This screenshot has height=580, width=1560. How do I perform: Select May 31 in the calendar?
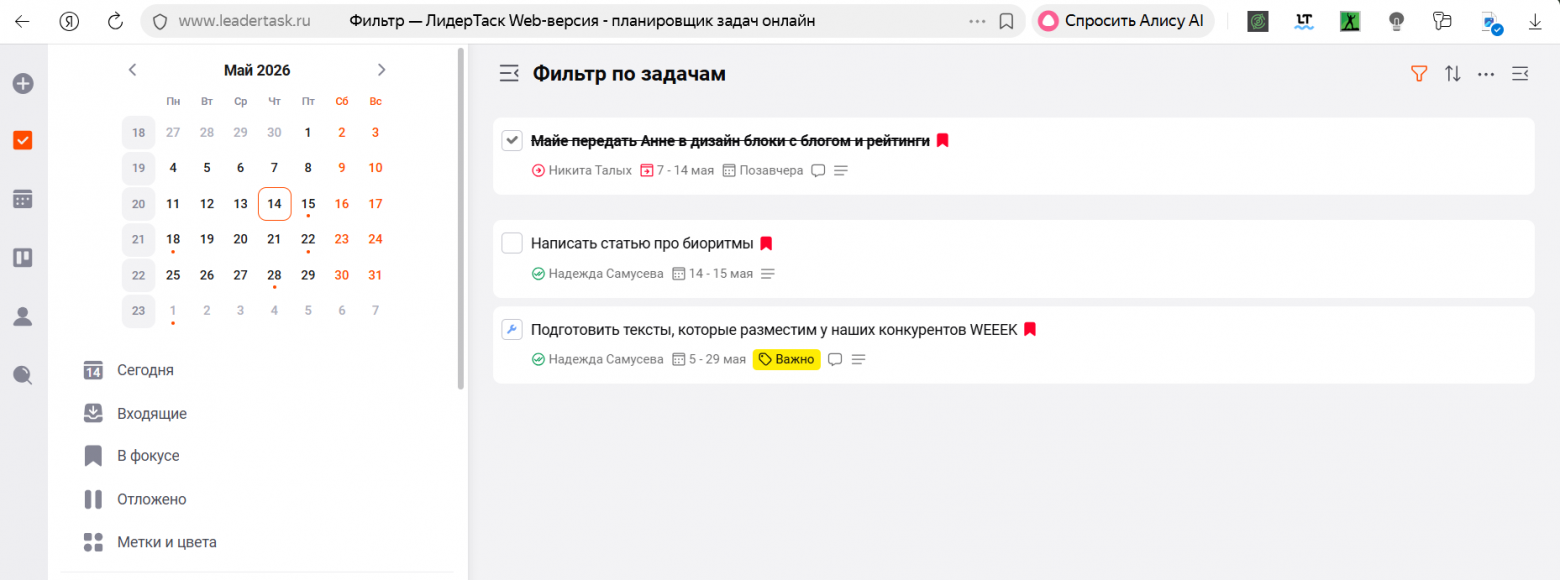(x=375, y=275)
